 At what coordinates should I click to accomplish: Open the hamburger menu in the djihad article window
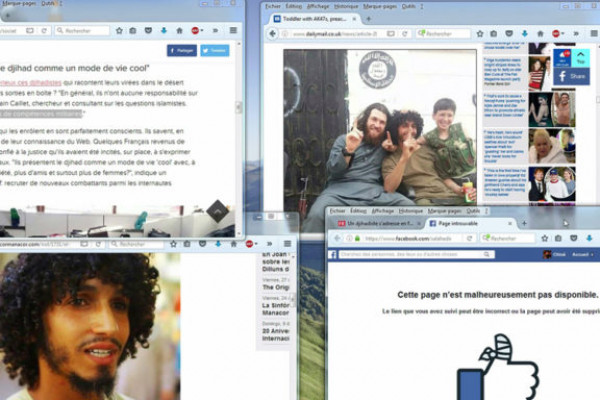coord(234,31)
